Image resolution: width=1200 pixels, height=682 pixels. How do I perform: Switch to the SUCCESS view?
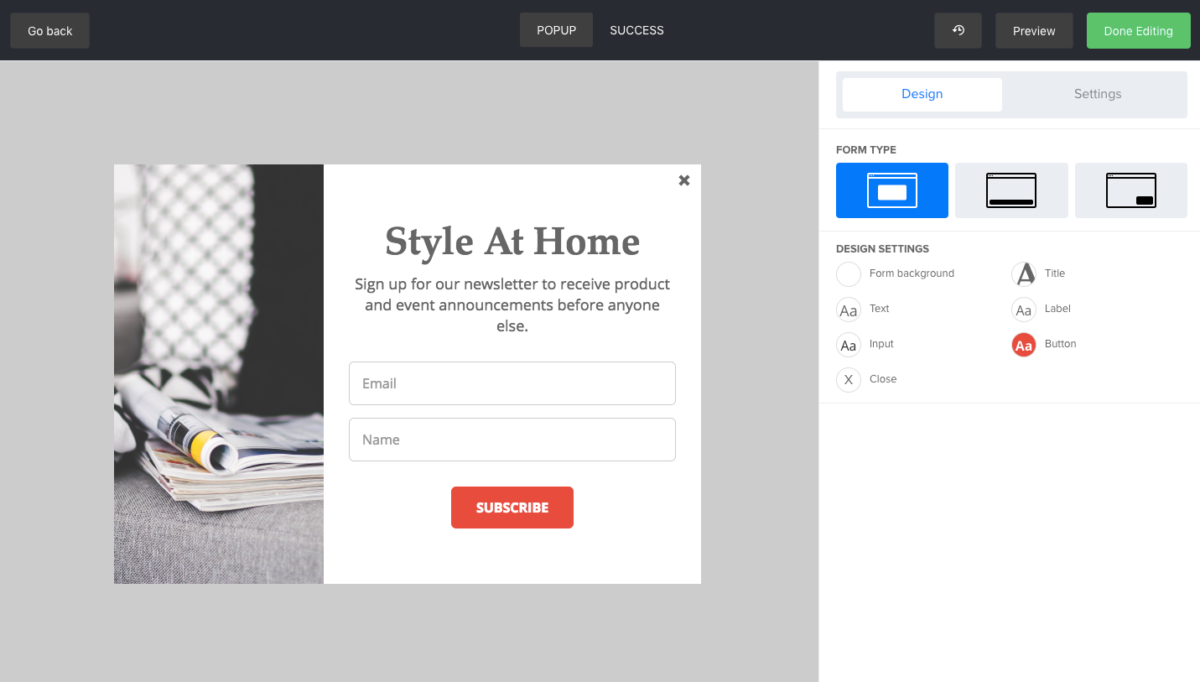click(x=636, y=30)
